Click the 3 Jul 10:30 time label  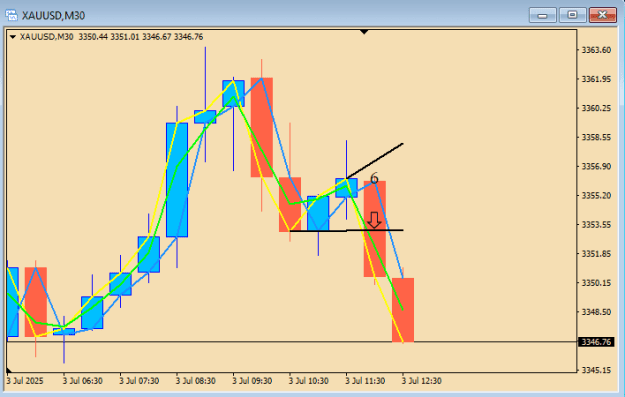[309, 381]
